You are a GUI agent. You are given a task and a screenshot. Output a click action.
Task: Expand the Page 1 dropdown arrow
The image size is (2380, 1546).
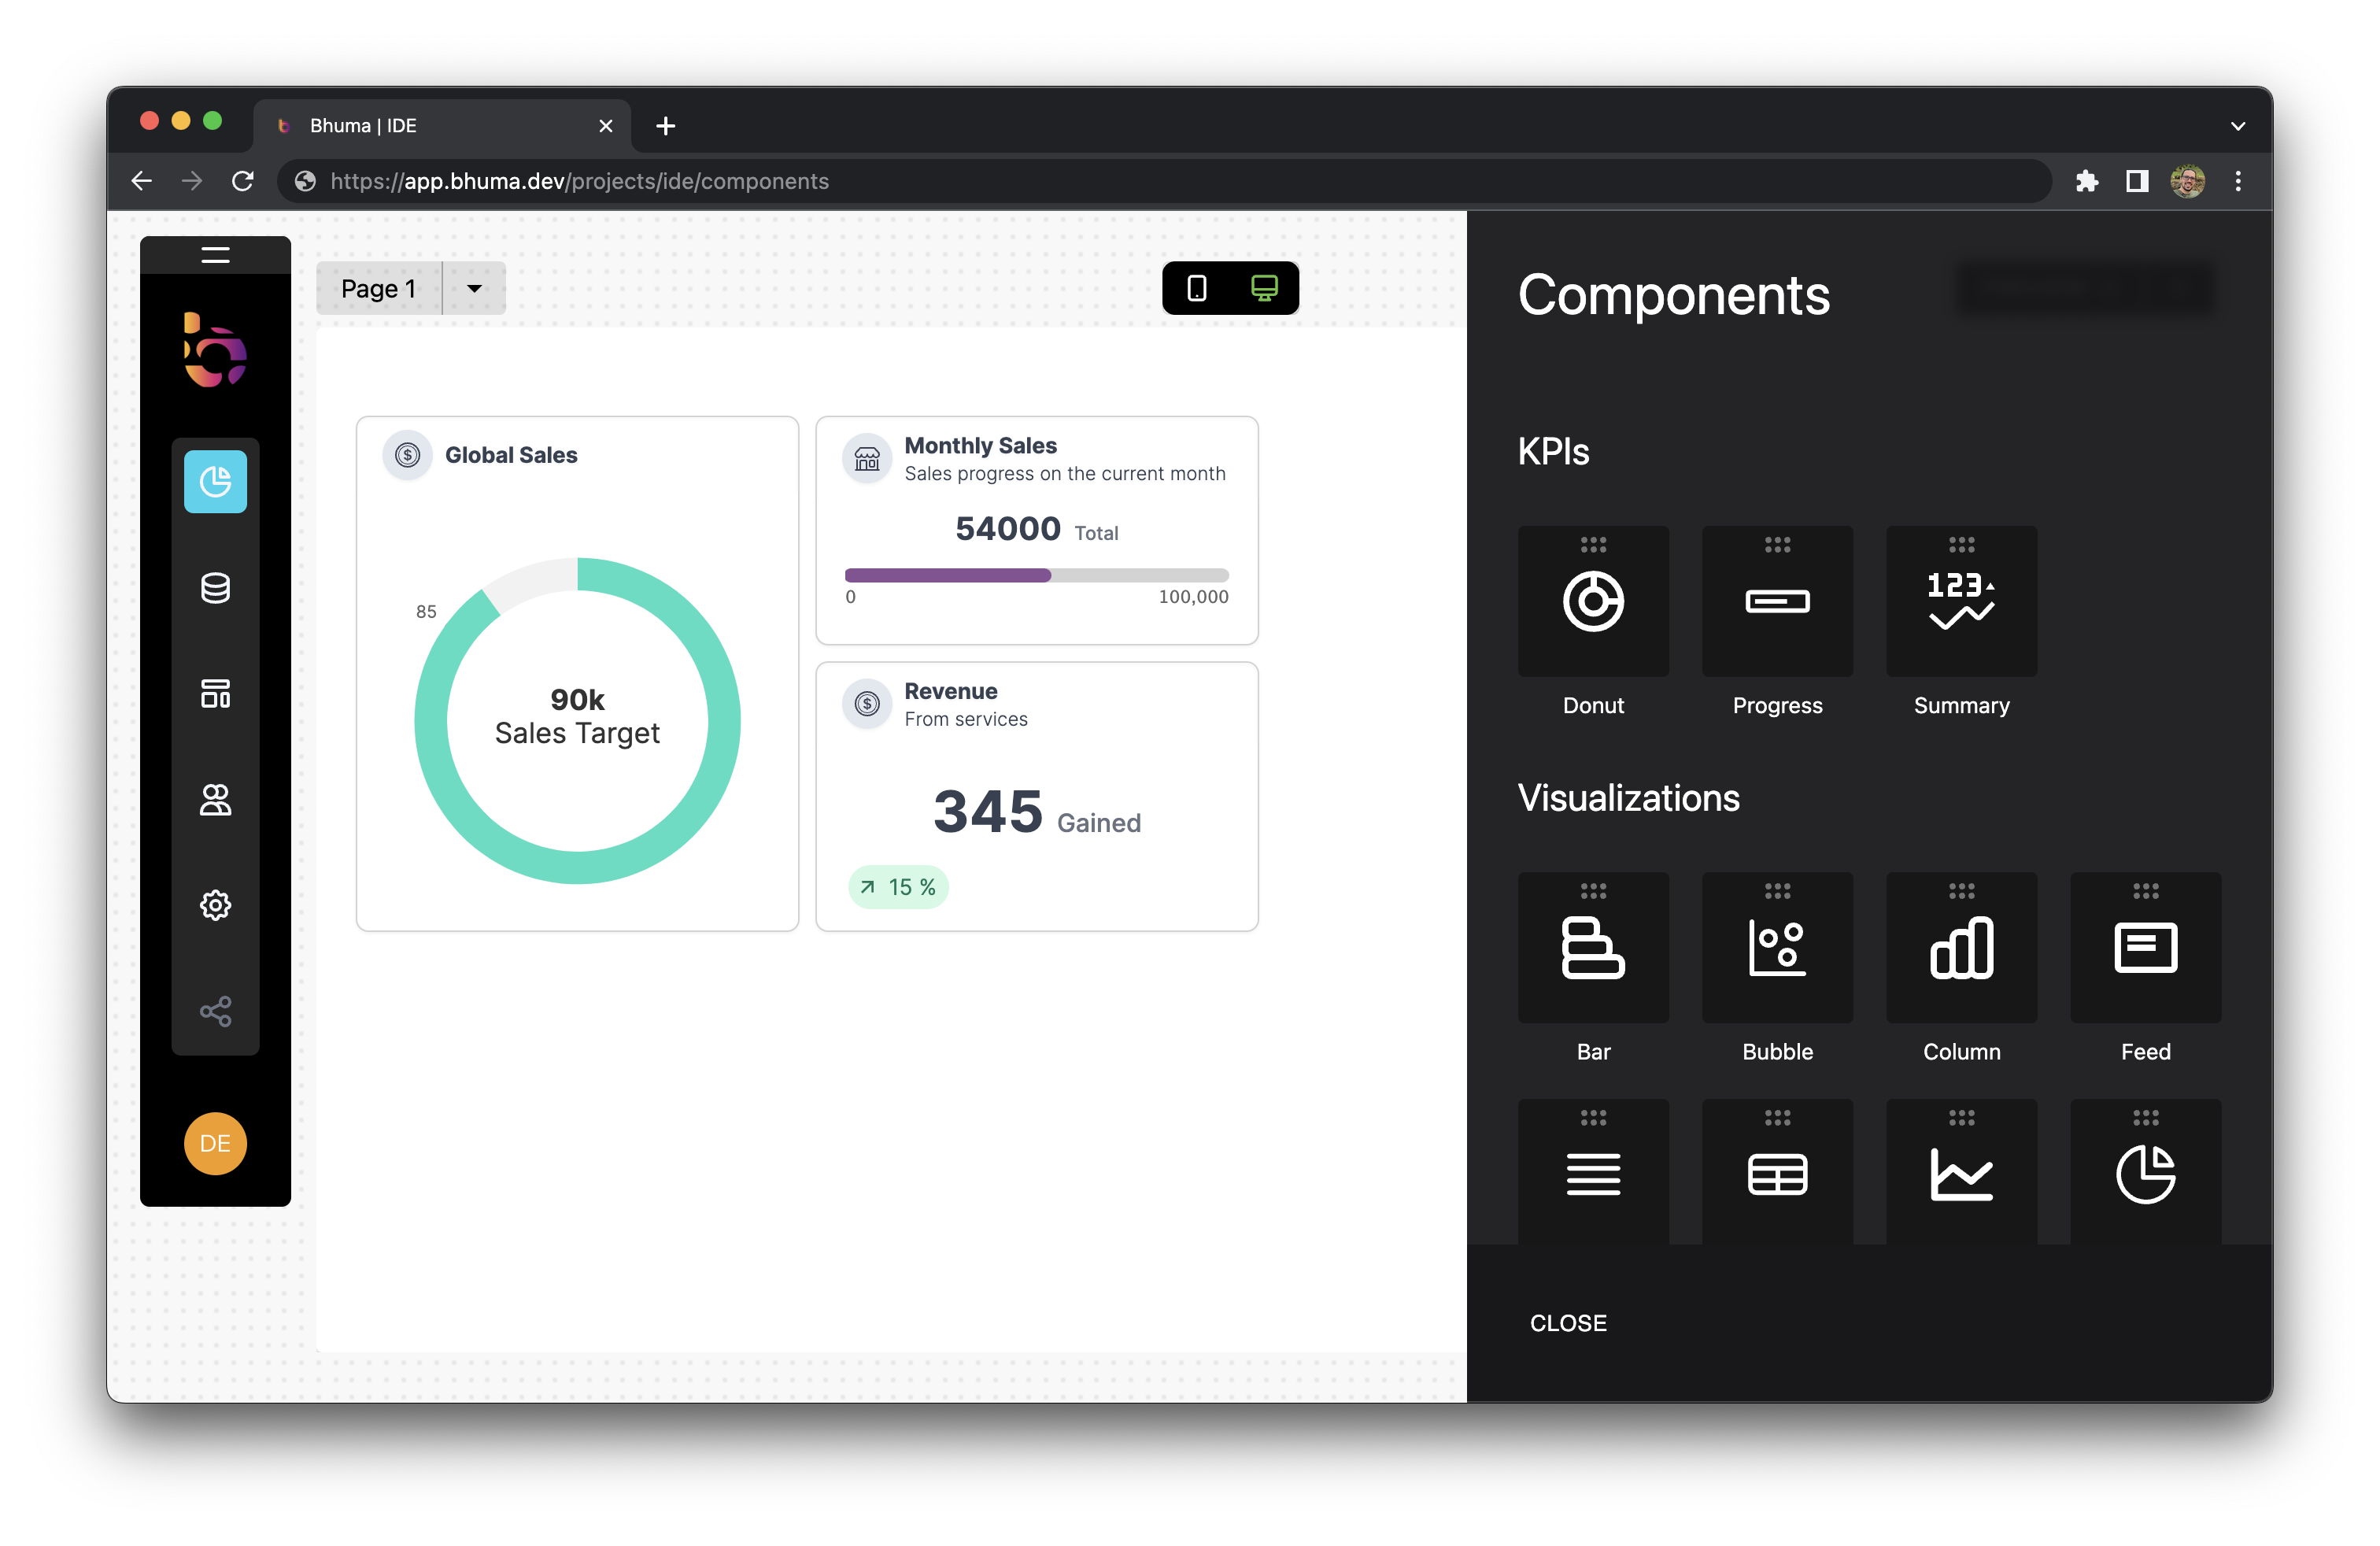point(474,288)
